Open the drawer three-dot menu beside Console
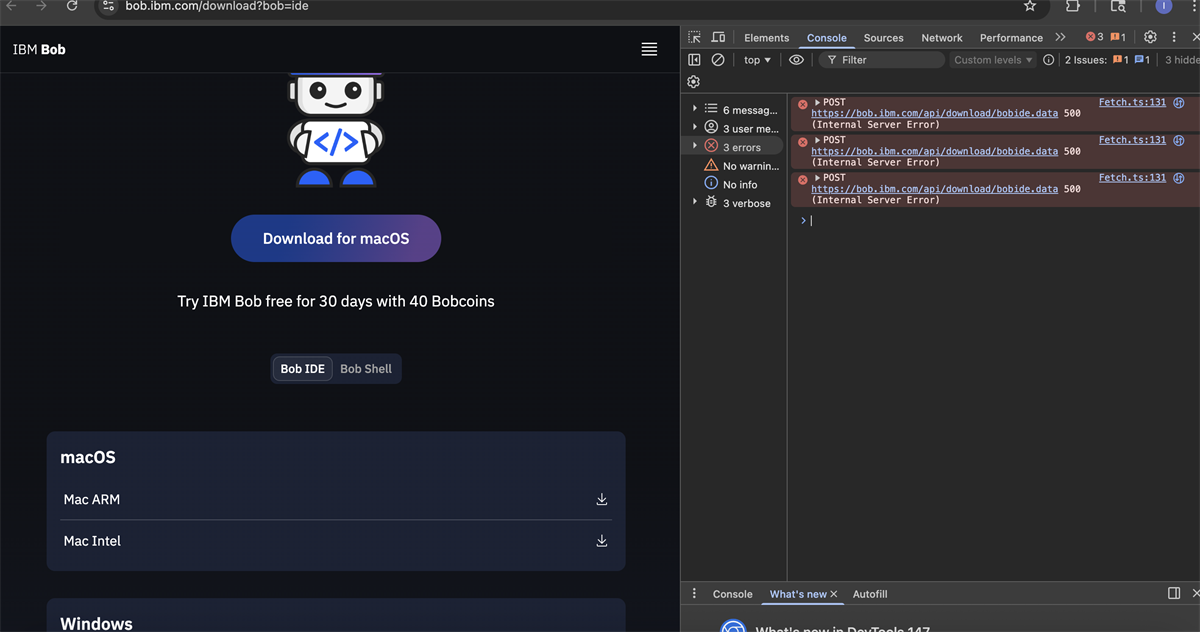1200x632 pixels. [x=695, y=594]
